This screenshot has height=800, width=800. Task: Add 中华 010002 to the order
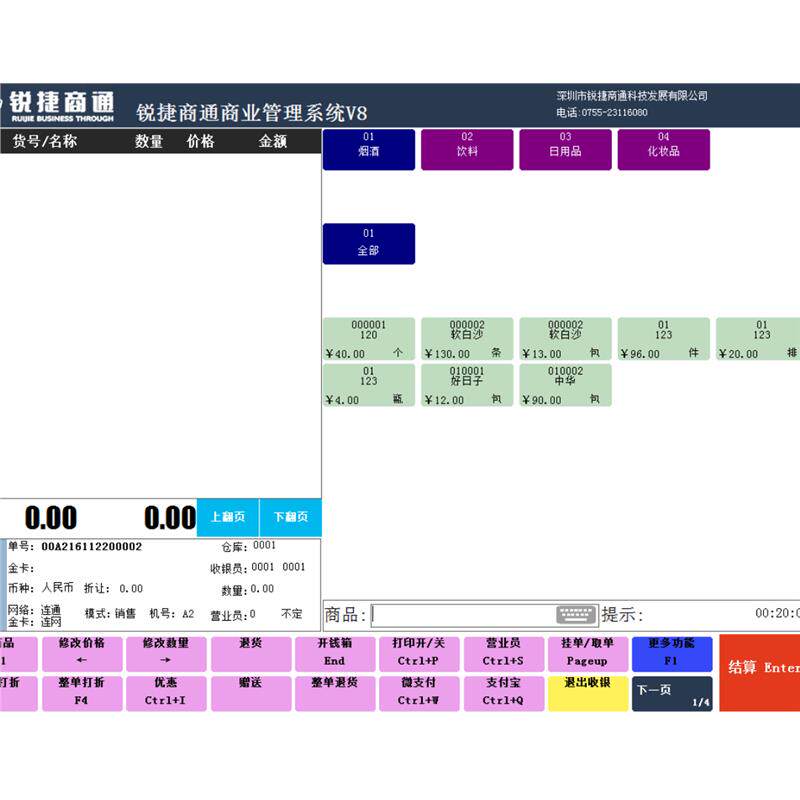coord(565,385)
